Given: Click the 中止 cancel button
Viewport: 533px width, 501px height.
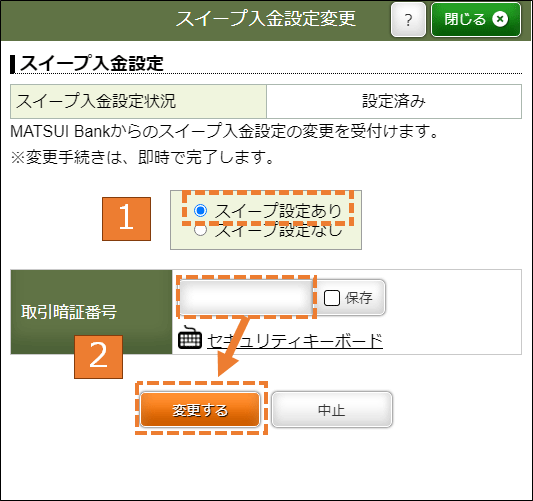Looking at the screenshot, I should click(332, 410).
